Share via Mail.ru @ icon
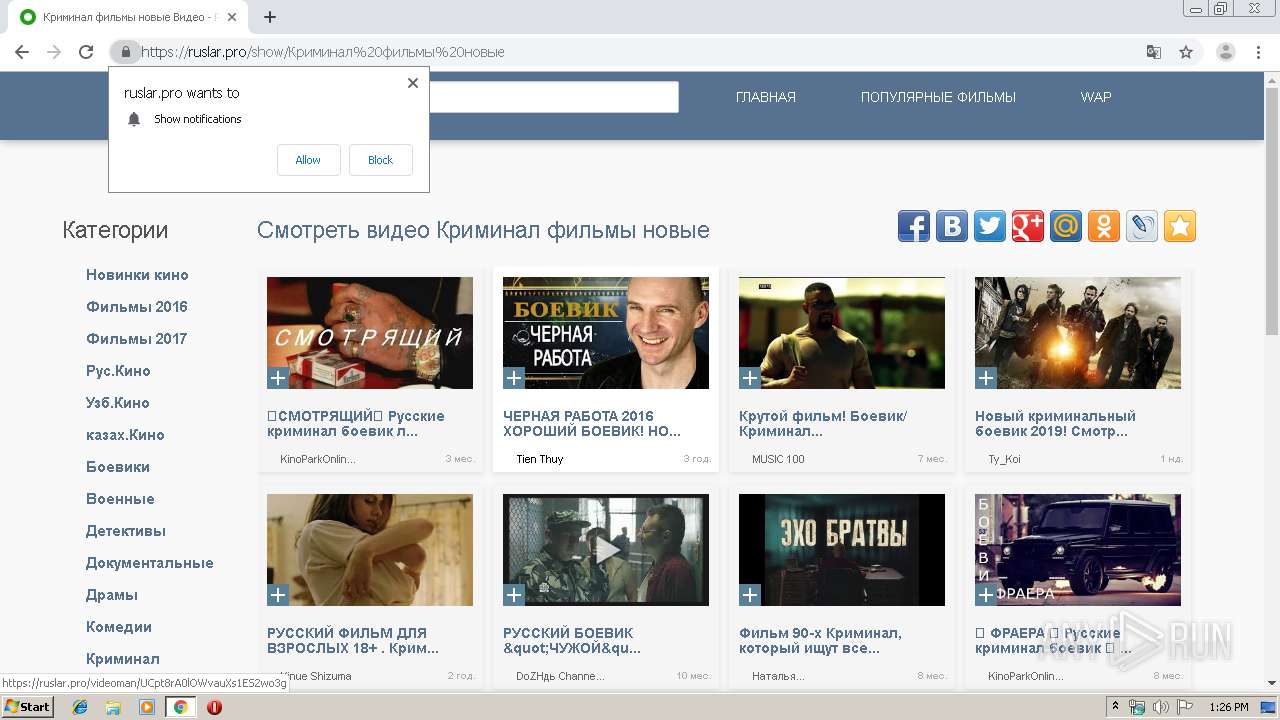Image resolution: width=1280 pixels, height=720 pixels. (1065, 226)
